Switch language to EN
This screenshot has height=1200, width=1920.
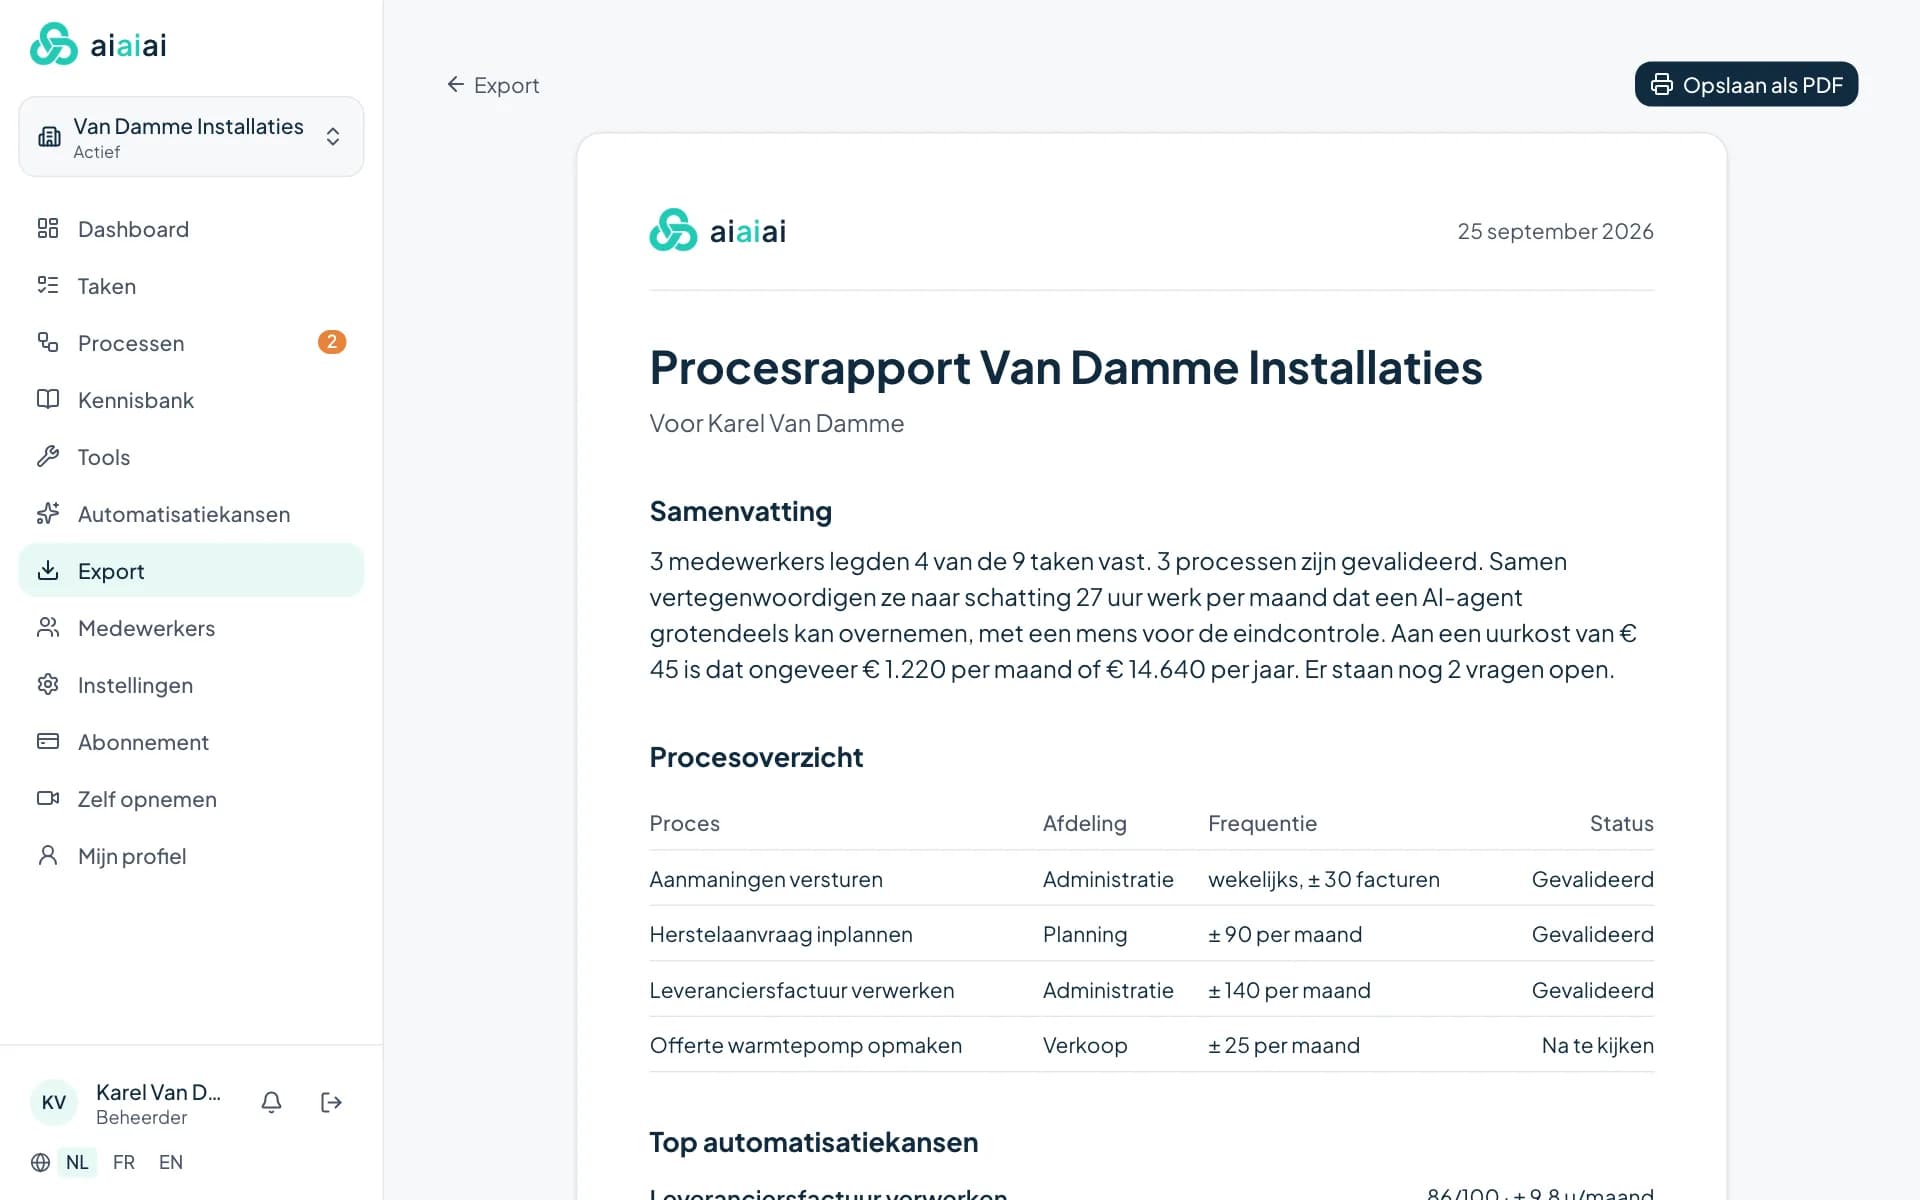click(171, 1163)
